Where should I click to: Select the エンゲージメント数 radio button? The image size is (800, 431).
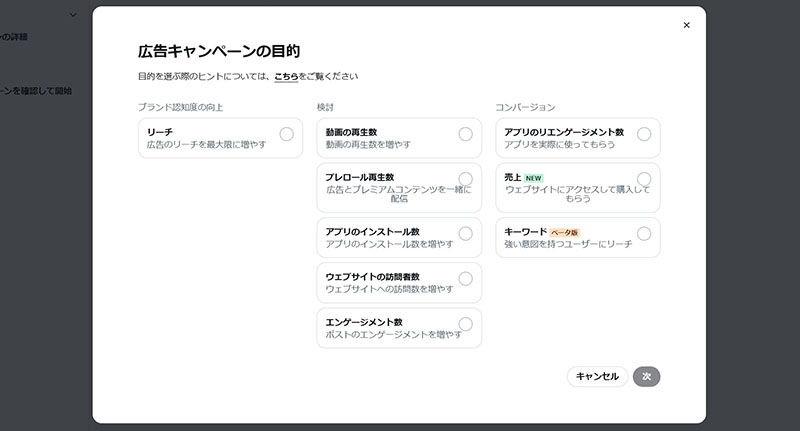pos(465,324)
